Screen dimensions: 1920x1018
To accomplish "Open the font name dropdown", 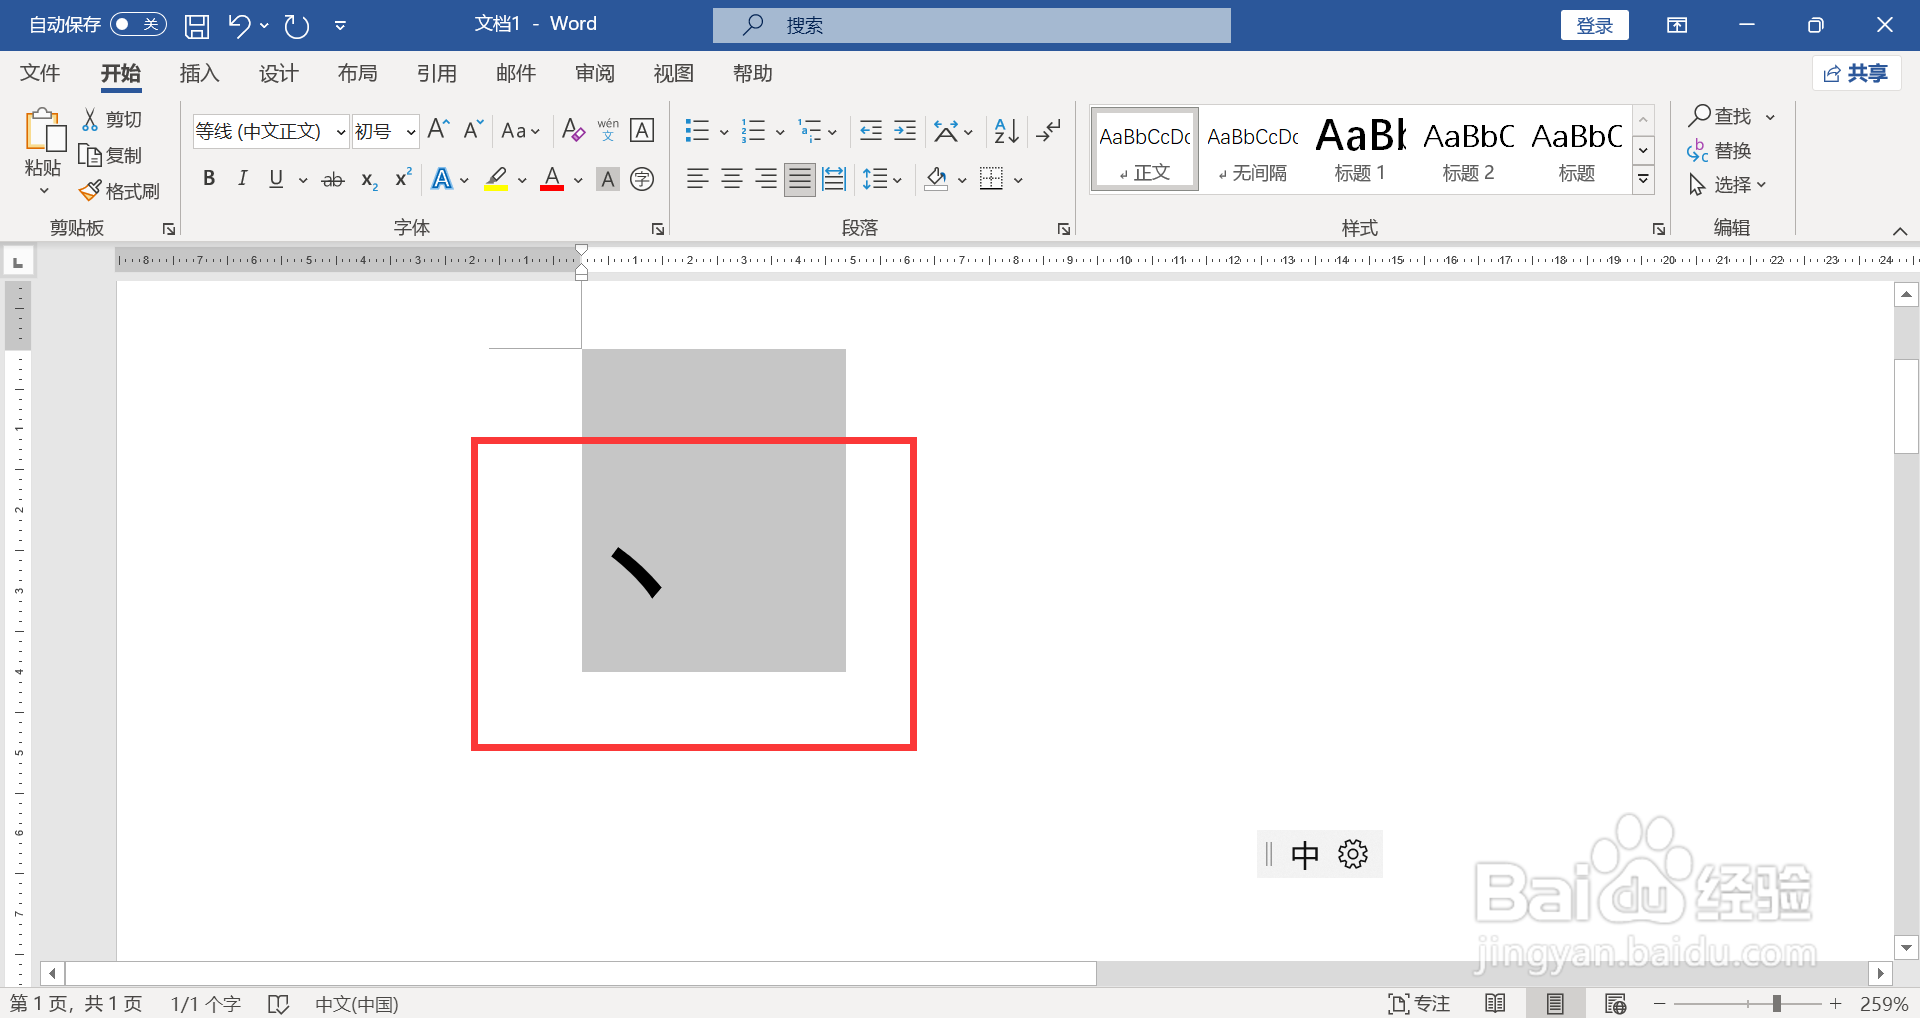I will [340, 131].
